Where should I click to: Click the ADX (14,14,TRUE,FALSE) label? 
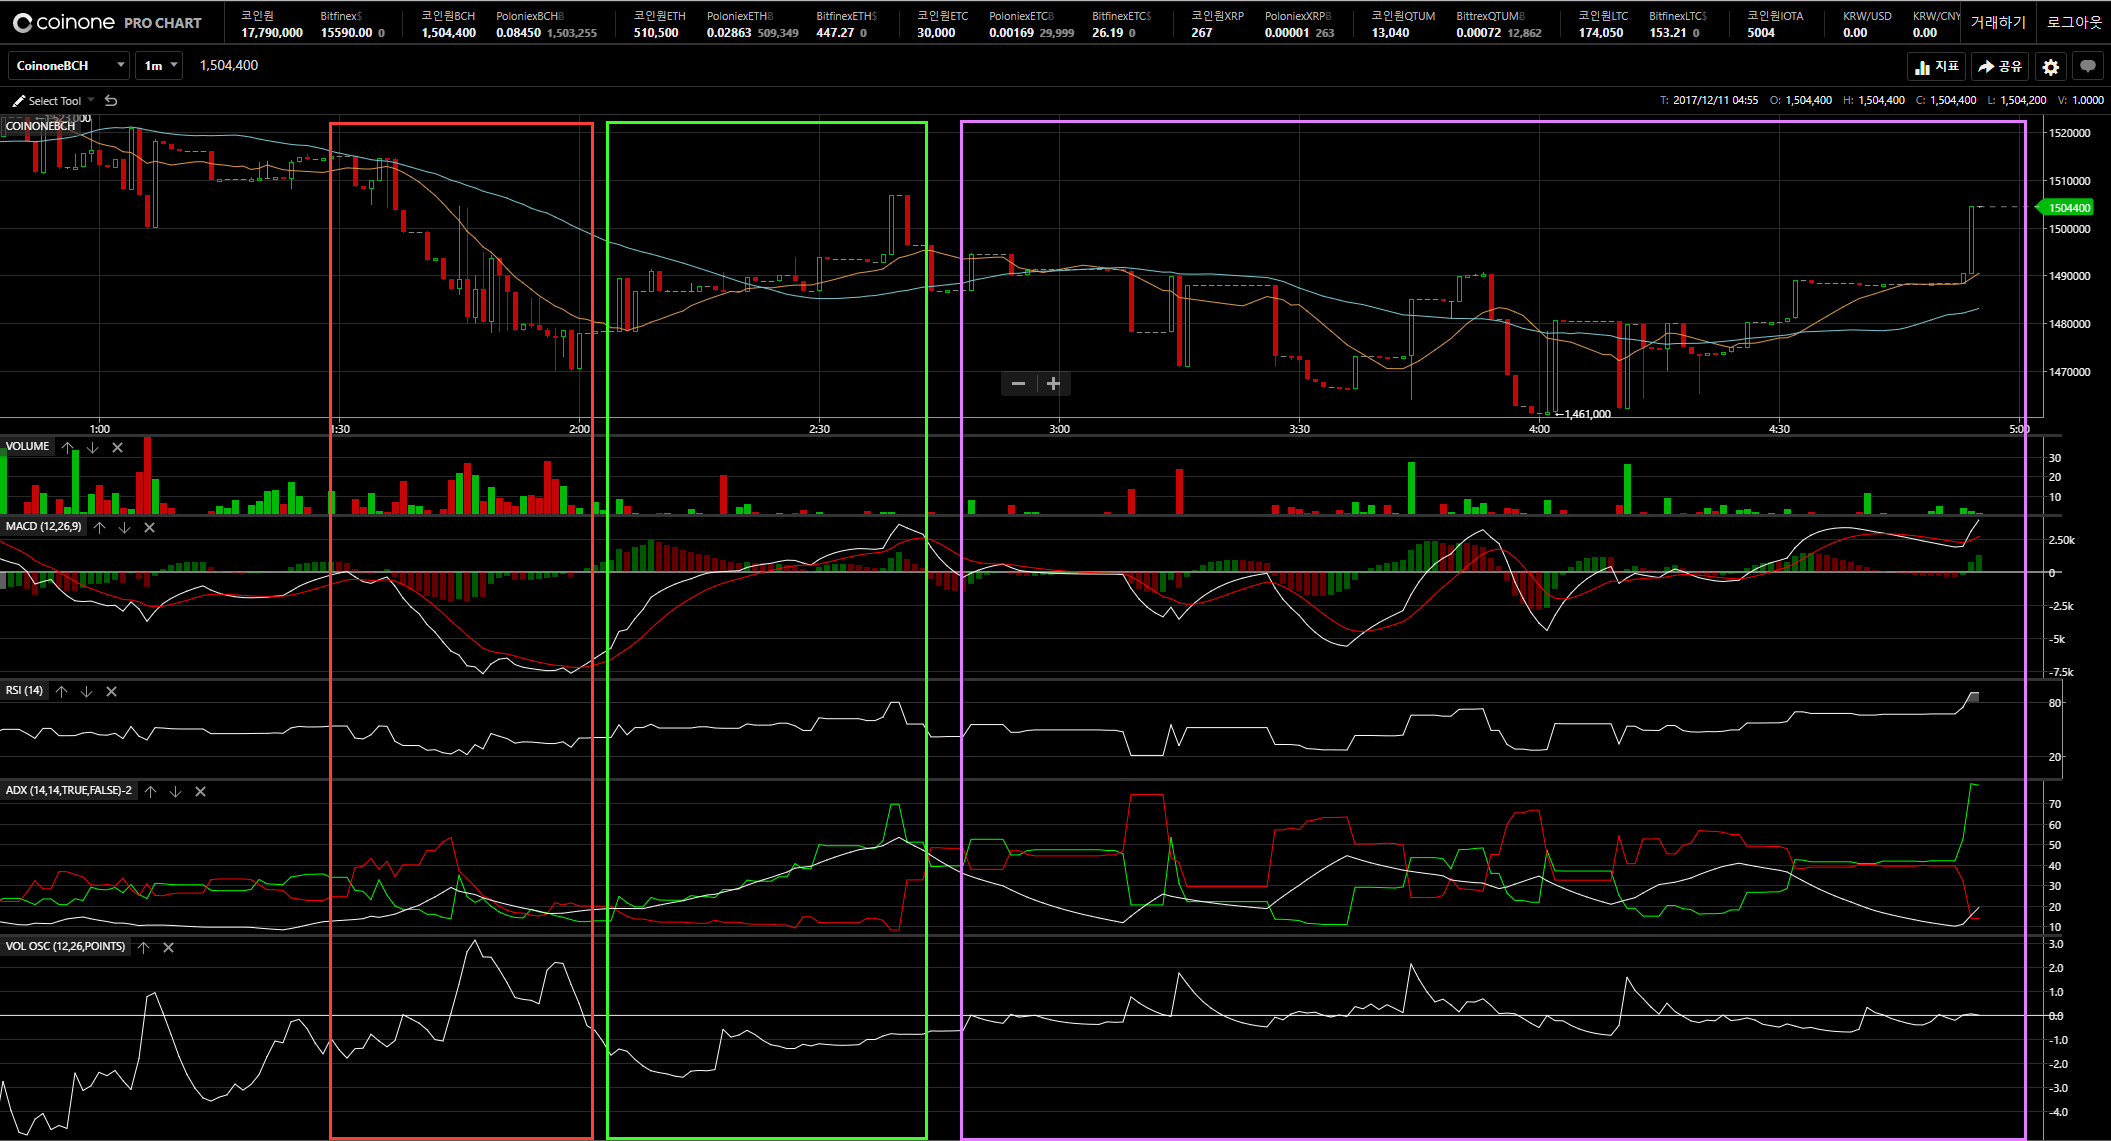(x=69, y=791)
